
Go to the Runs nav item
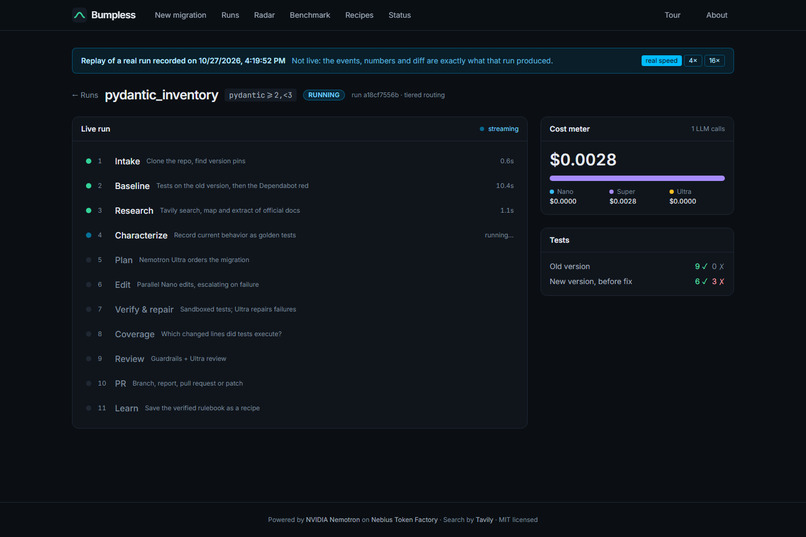230,15
